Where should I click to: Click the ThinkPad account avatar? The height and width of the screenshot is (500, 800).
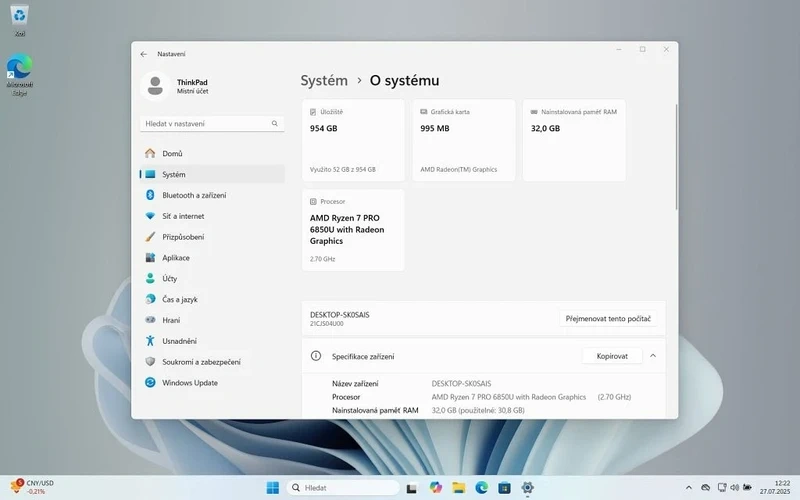(155, 87)
